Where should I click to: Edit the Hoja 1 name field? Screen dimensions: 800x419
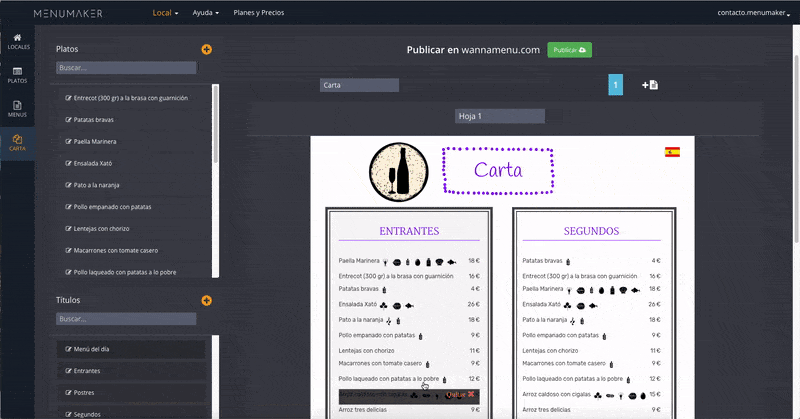[500, 116]
